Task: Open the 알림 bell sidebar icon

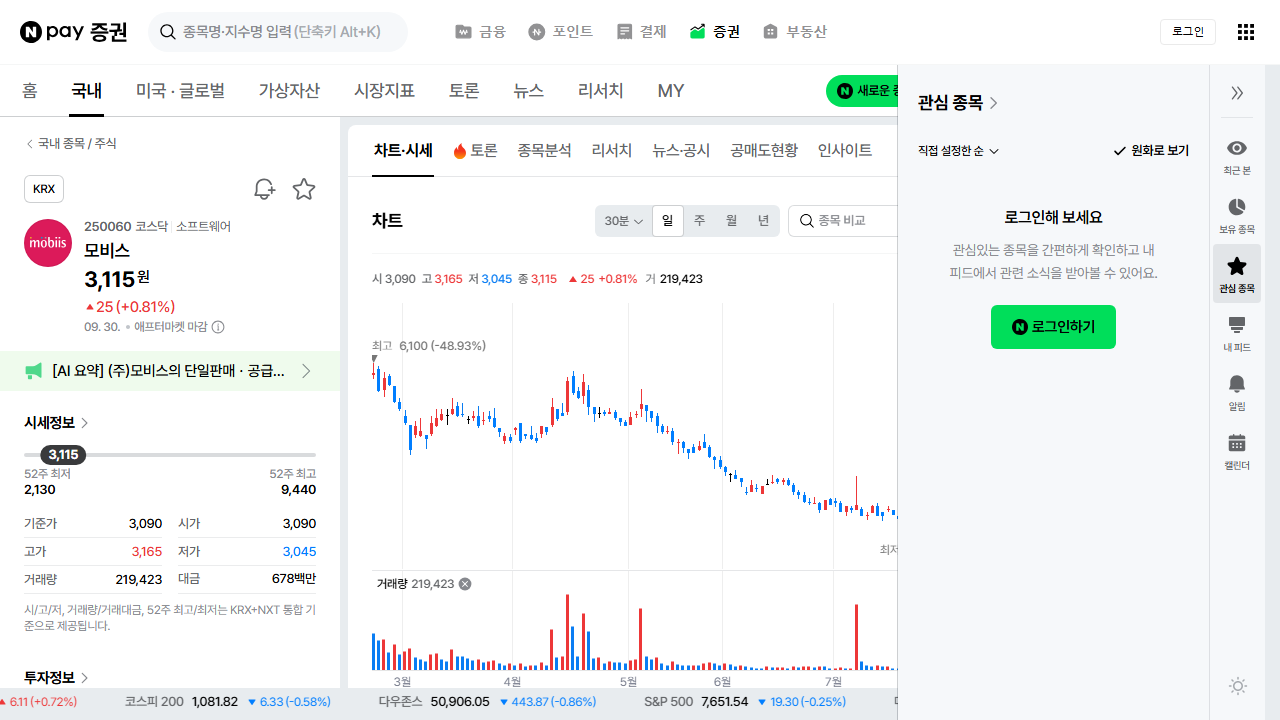Action: pos(1237,392)
